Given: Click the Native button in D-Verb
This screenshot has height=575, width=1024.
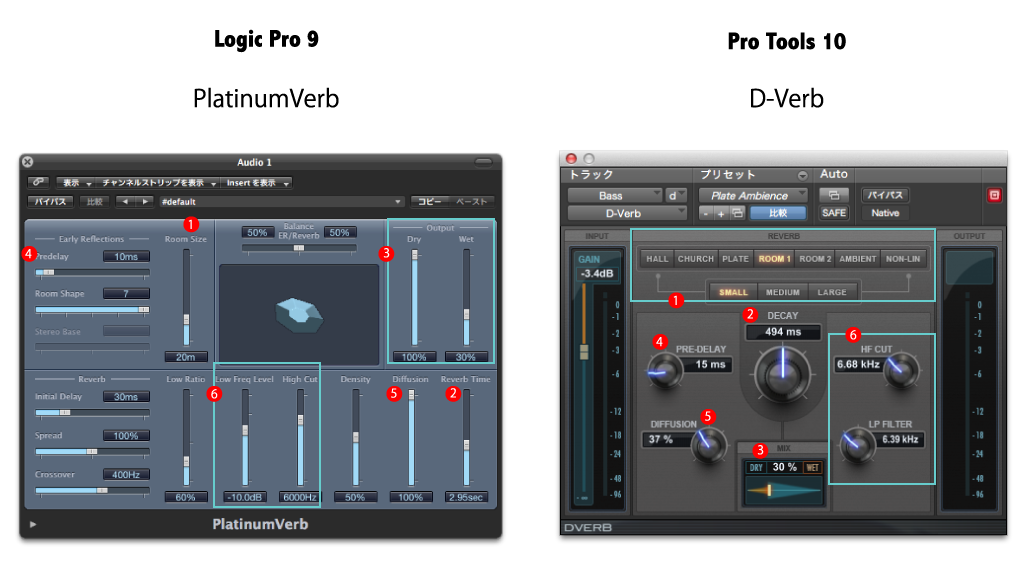Looking at the screenshot, I should click(885, 213).
